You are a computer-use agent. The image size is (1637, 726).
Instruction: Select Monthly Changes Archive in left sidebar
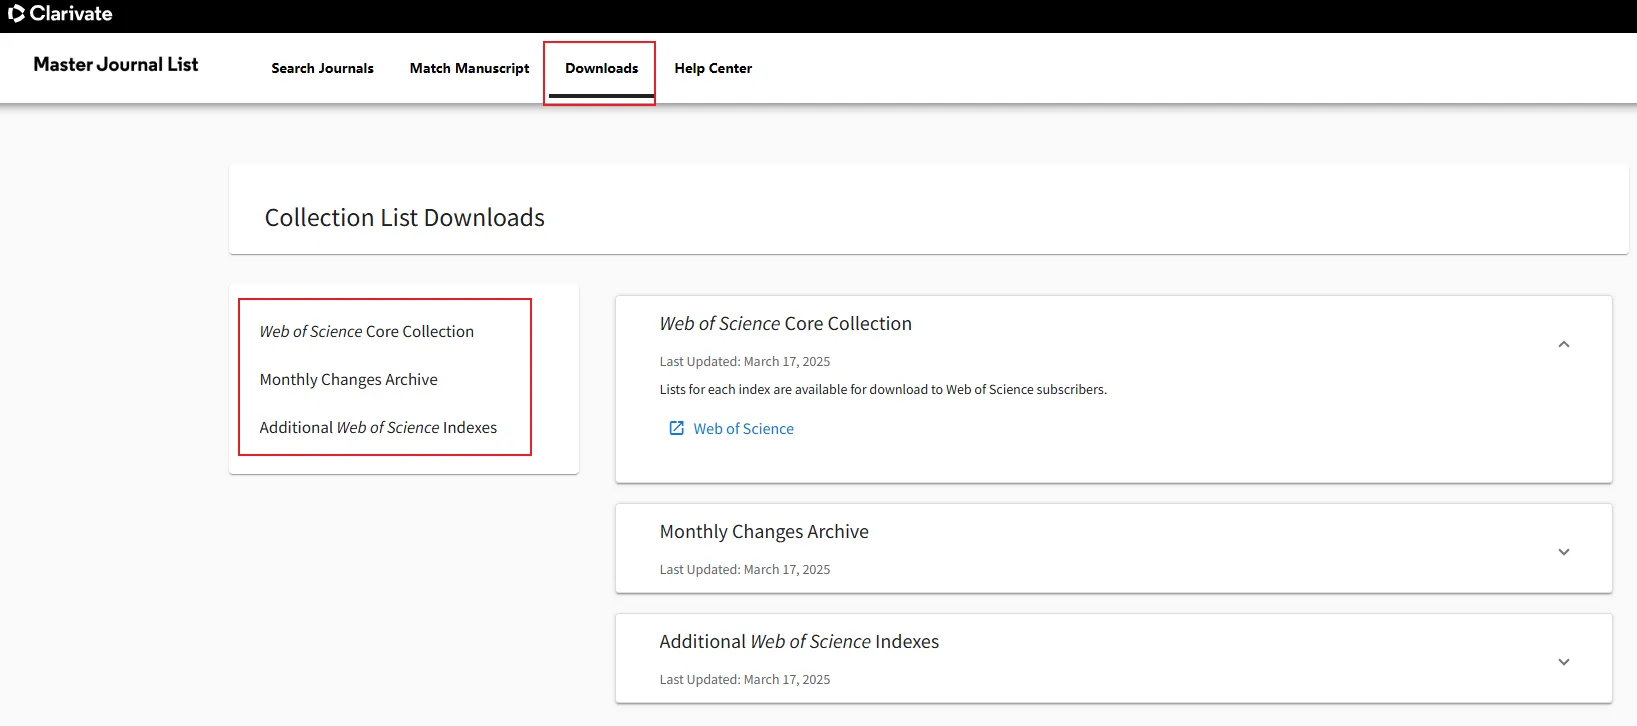(348, 380)
